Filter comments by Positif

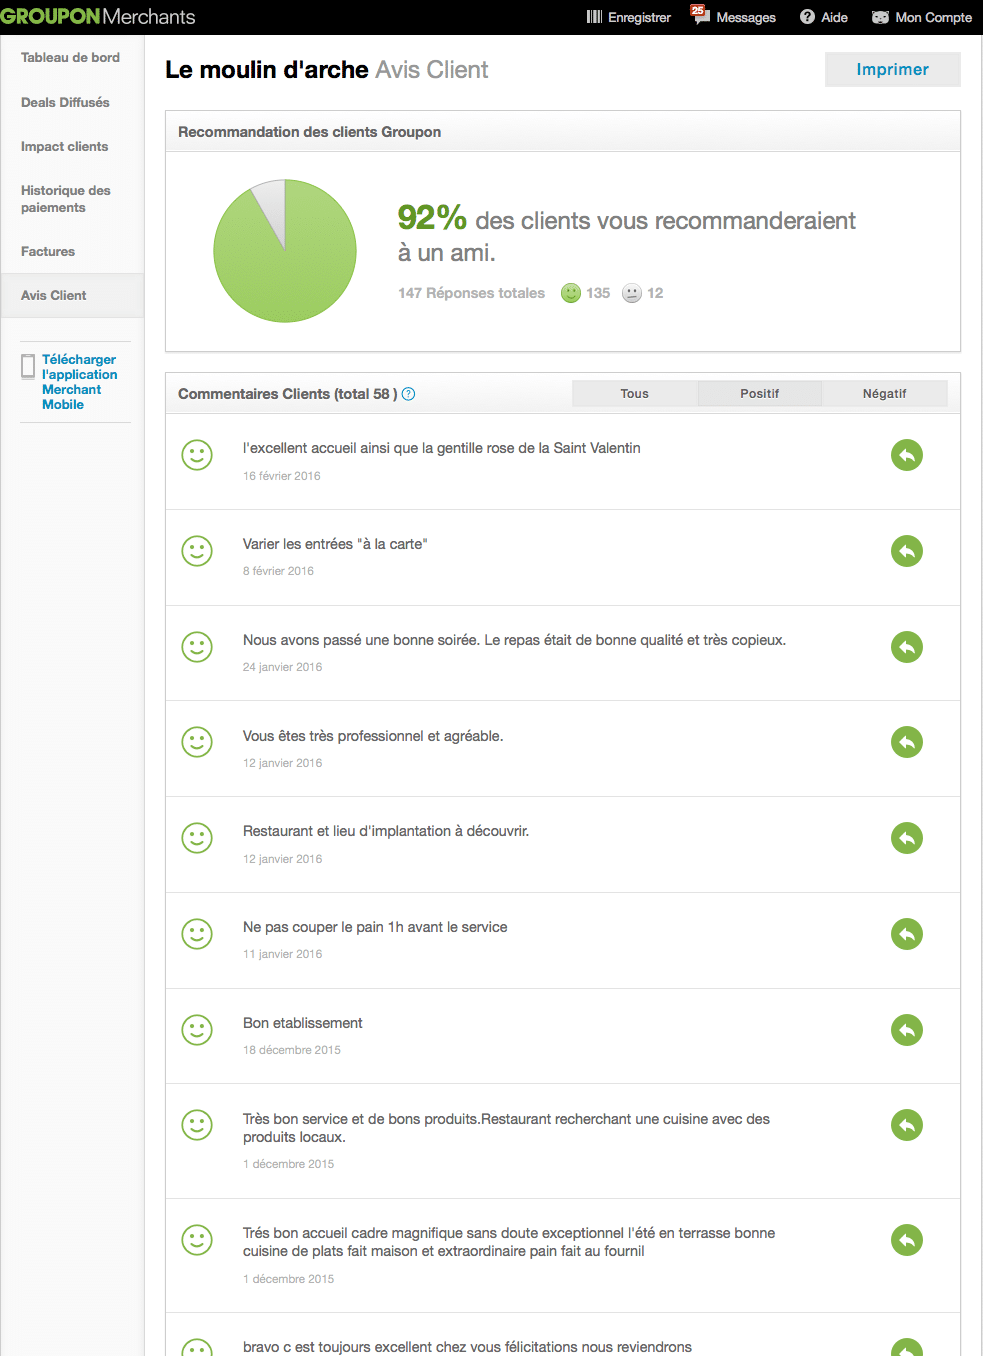tap(759, 394)
